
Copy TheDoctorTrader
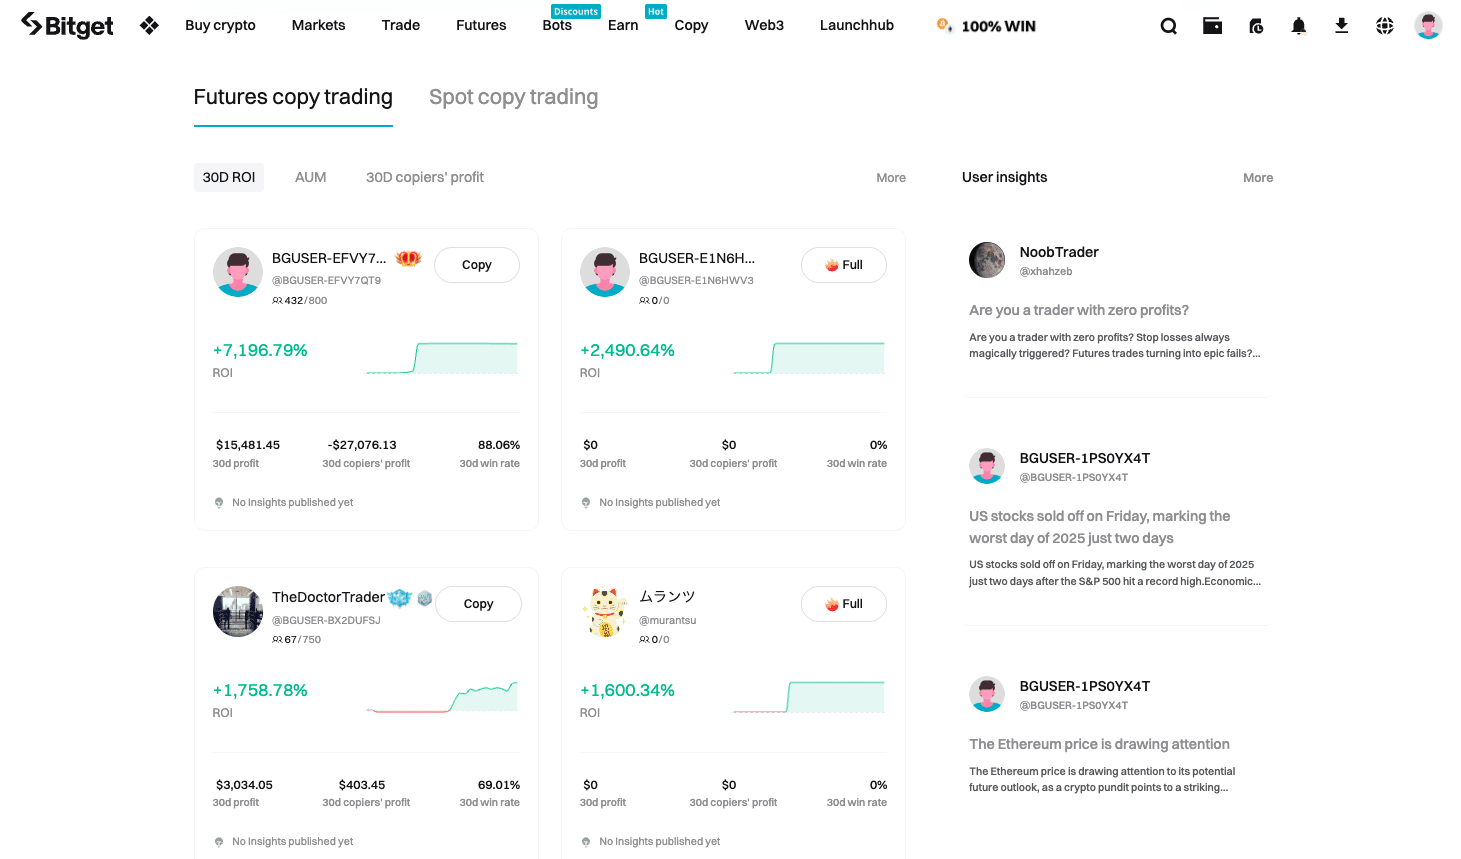(479, 604)
